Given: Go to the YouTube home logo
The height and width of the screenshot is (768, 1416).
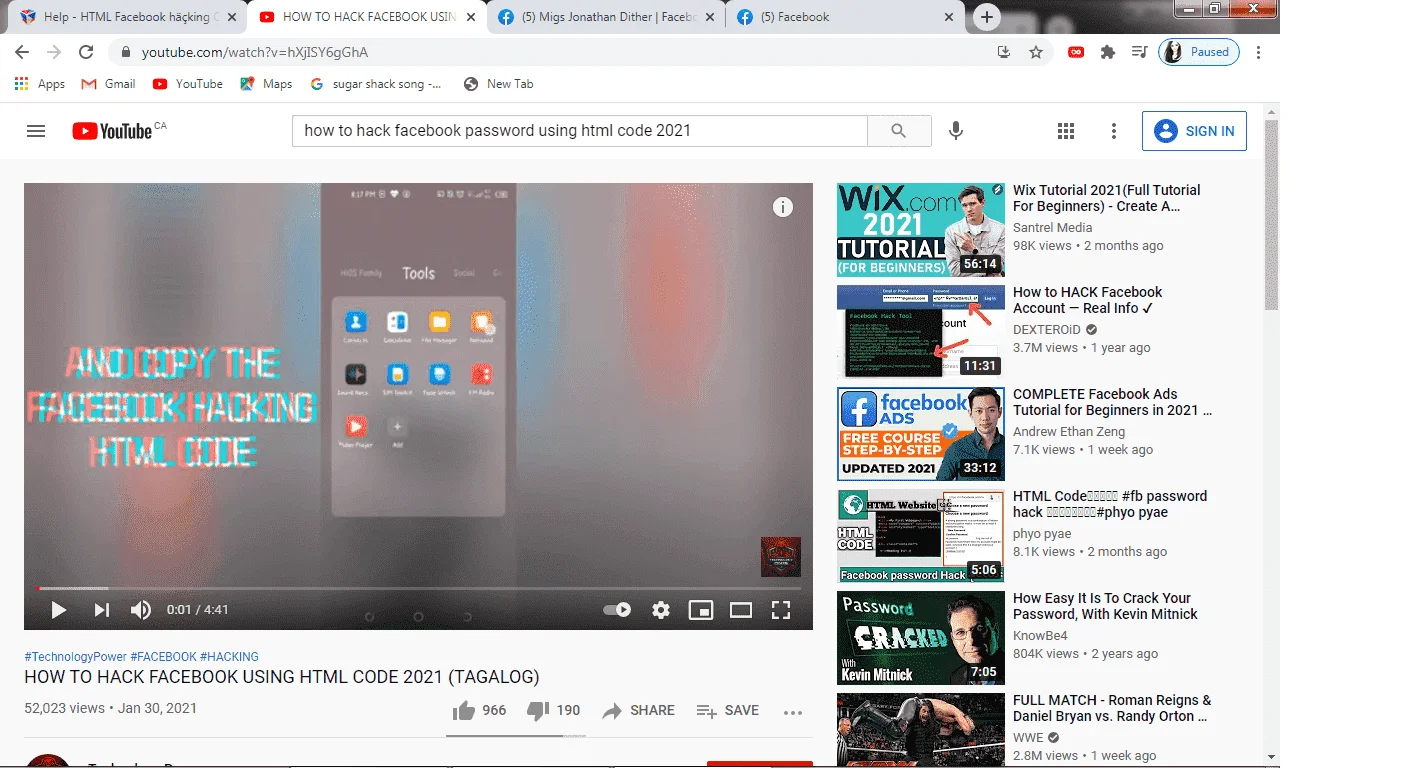Looking at the screenshot, I should coord(112,131).
